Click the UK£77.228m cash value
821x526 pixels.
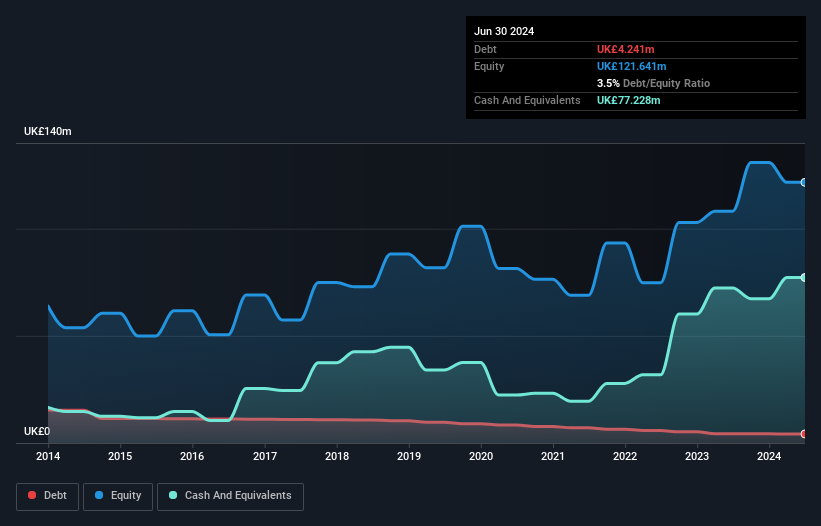coord(628,100)
